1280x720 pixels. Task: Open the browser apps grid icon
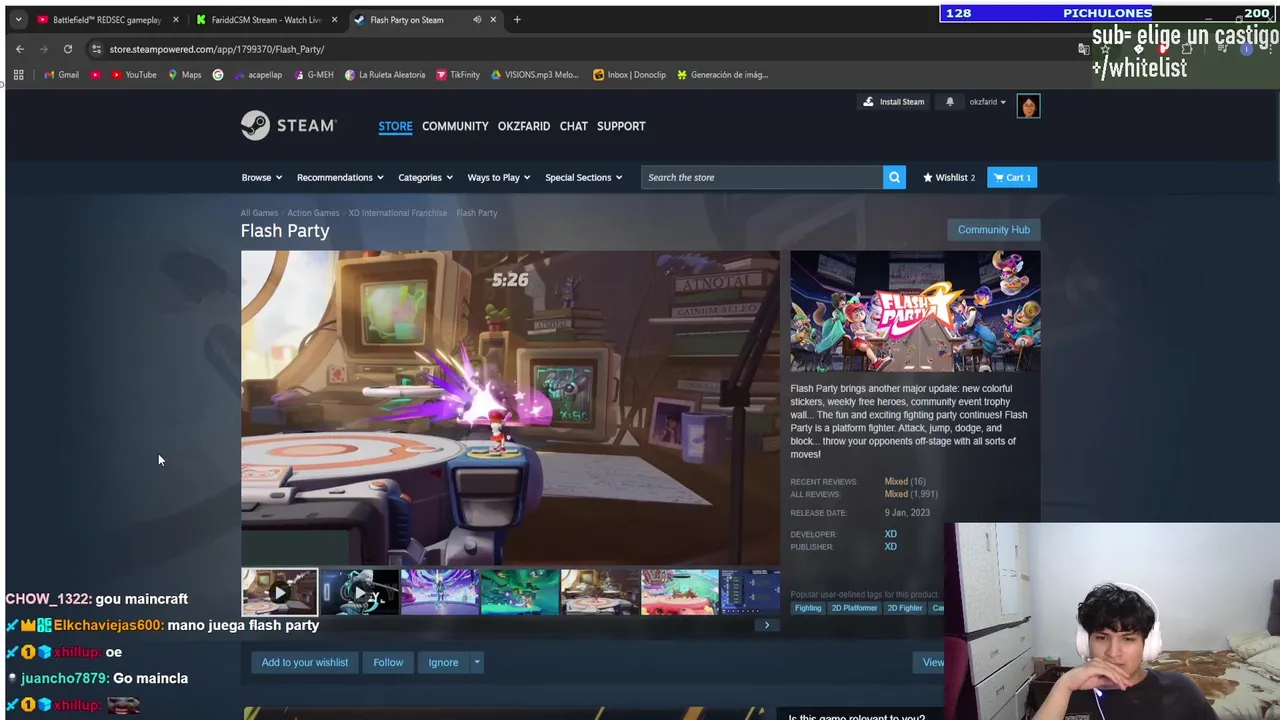(x=18, y=74)
